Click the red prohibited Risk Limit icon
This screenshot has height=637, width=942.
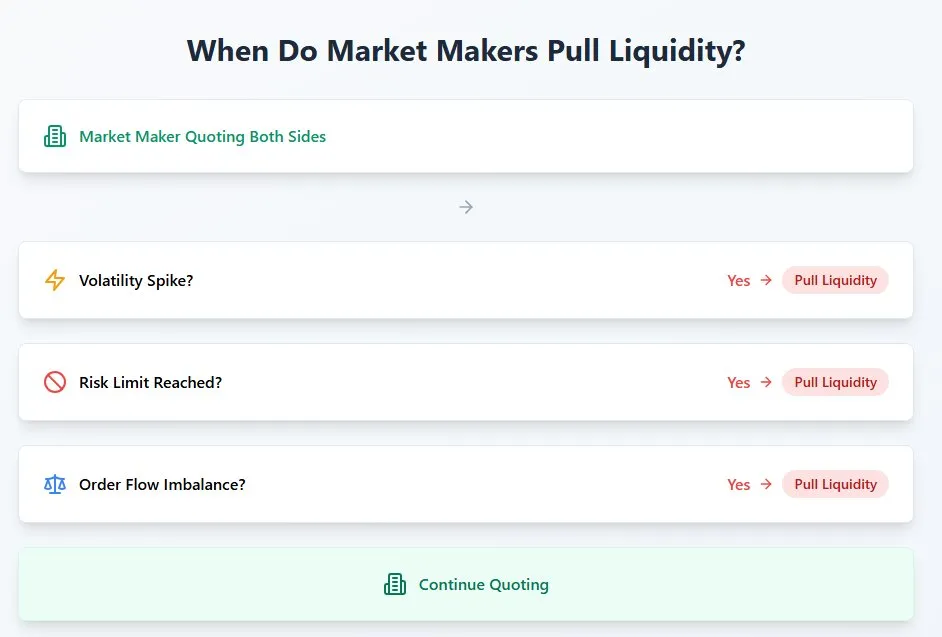(x=55, y=382)
